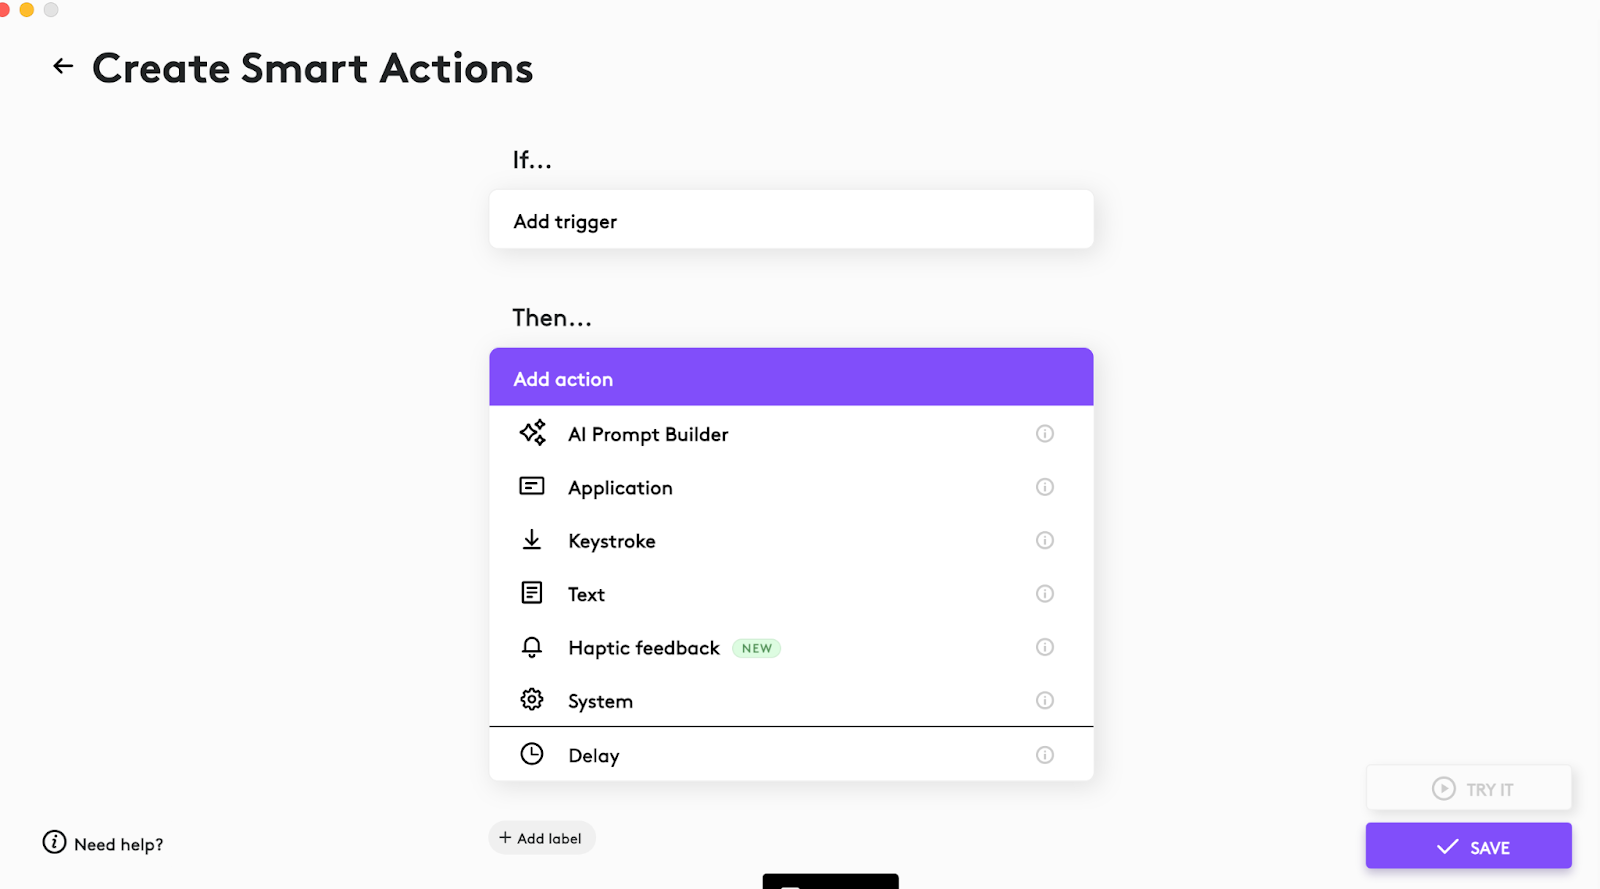
Task: Click the Save button
Action: [x=1468, y=846]
